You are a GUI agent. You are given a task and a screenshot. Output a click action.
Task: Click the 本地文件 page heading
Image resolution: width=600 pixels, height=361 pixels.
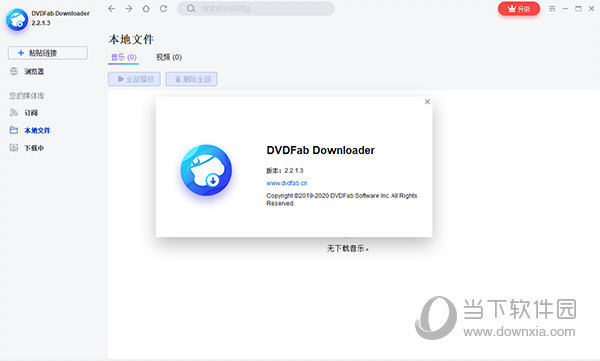(131, 39)
